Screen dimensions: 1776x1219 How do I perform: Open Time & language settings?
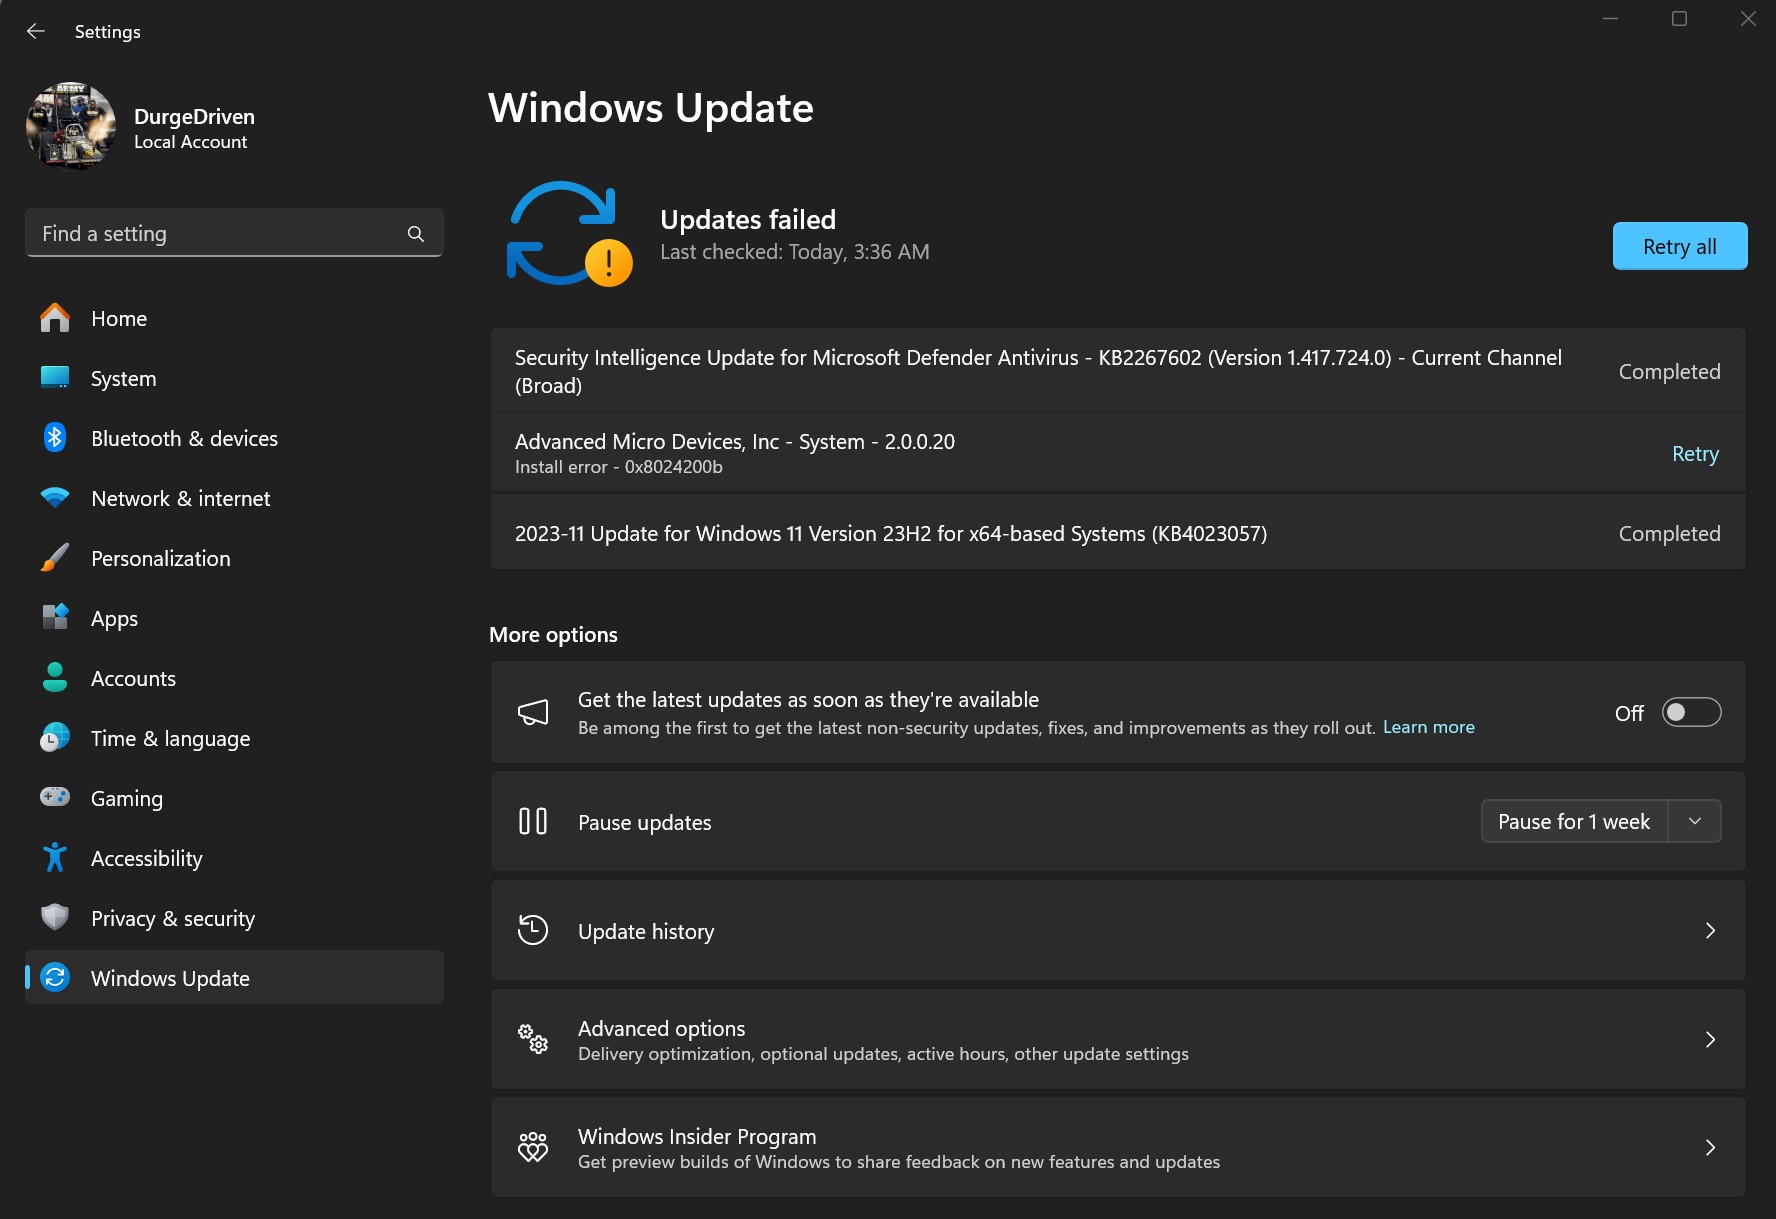234,738
